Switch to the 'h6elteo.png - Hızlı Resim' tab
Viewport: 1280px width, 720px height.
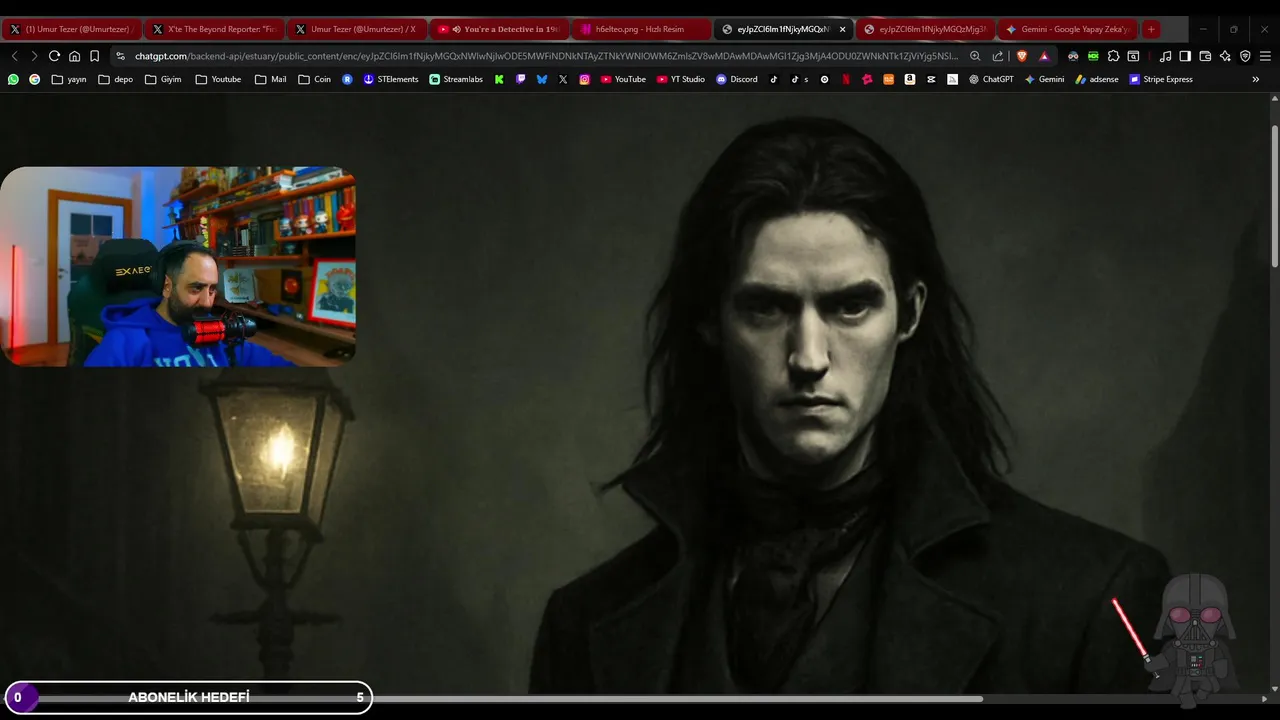641,29
